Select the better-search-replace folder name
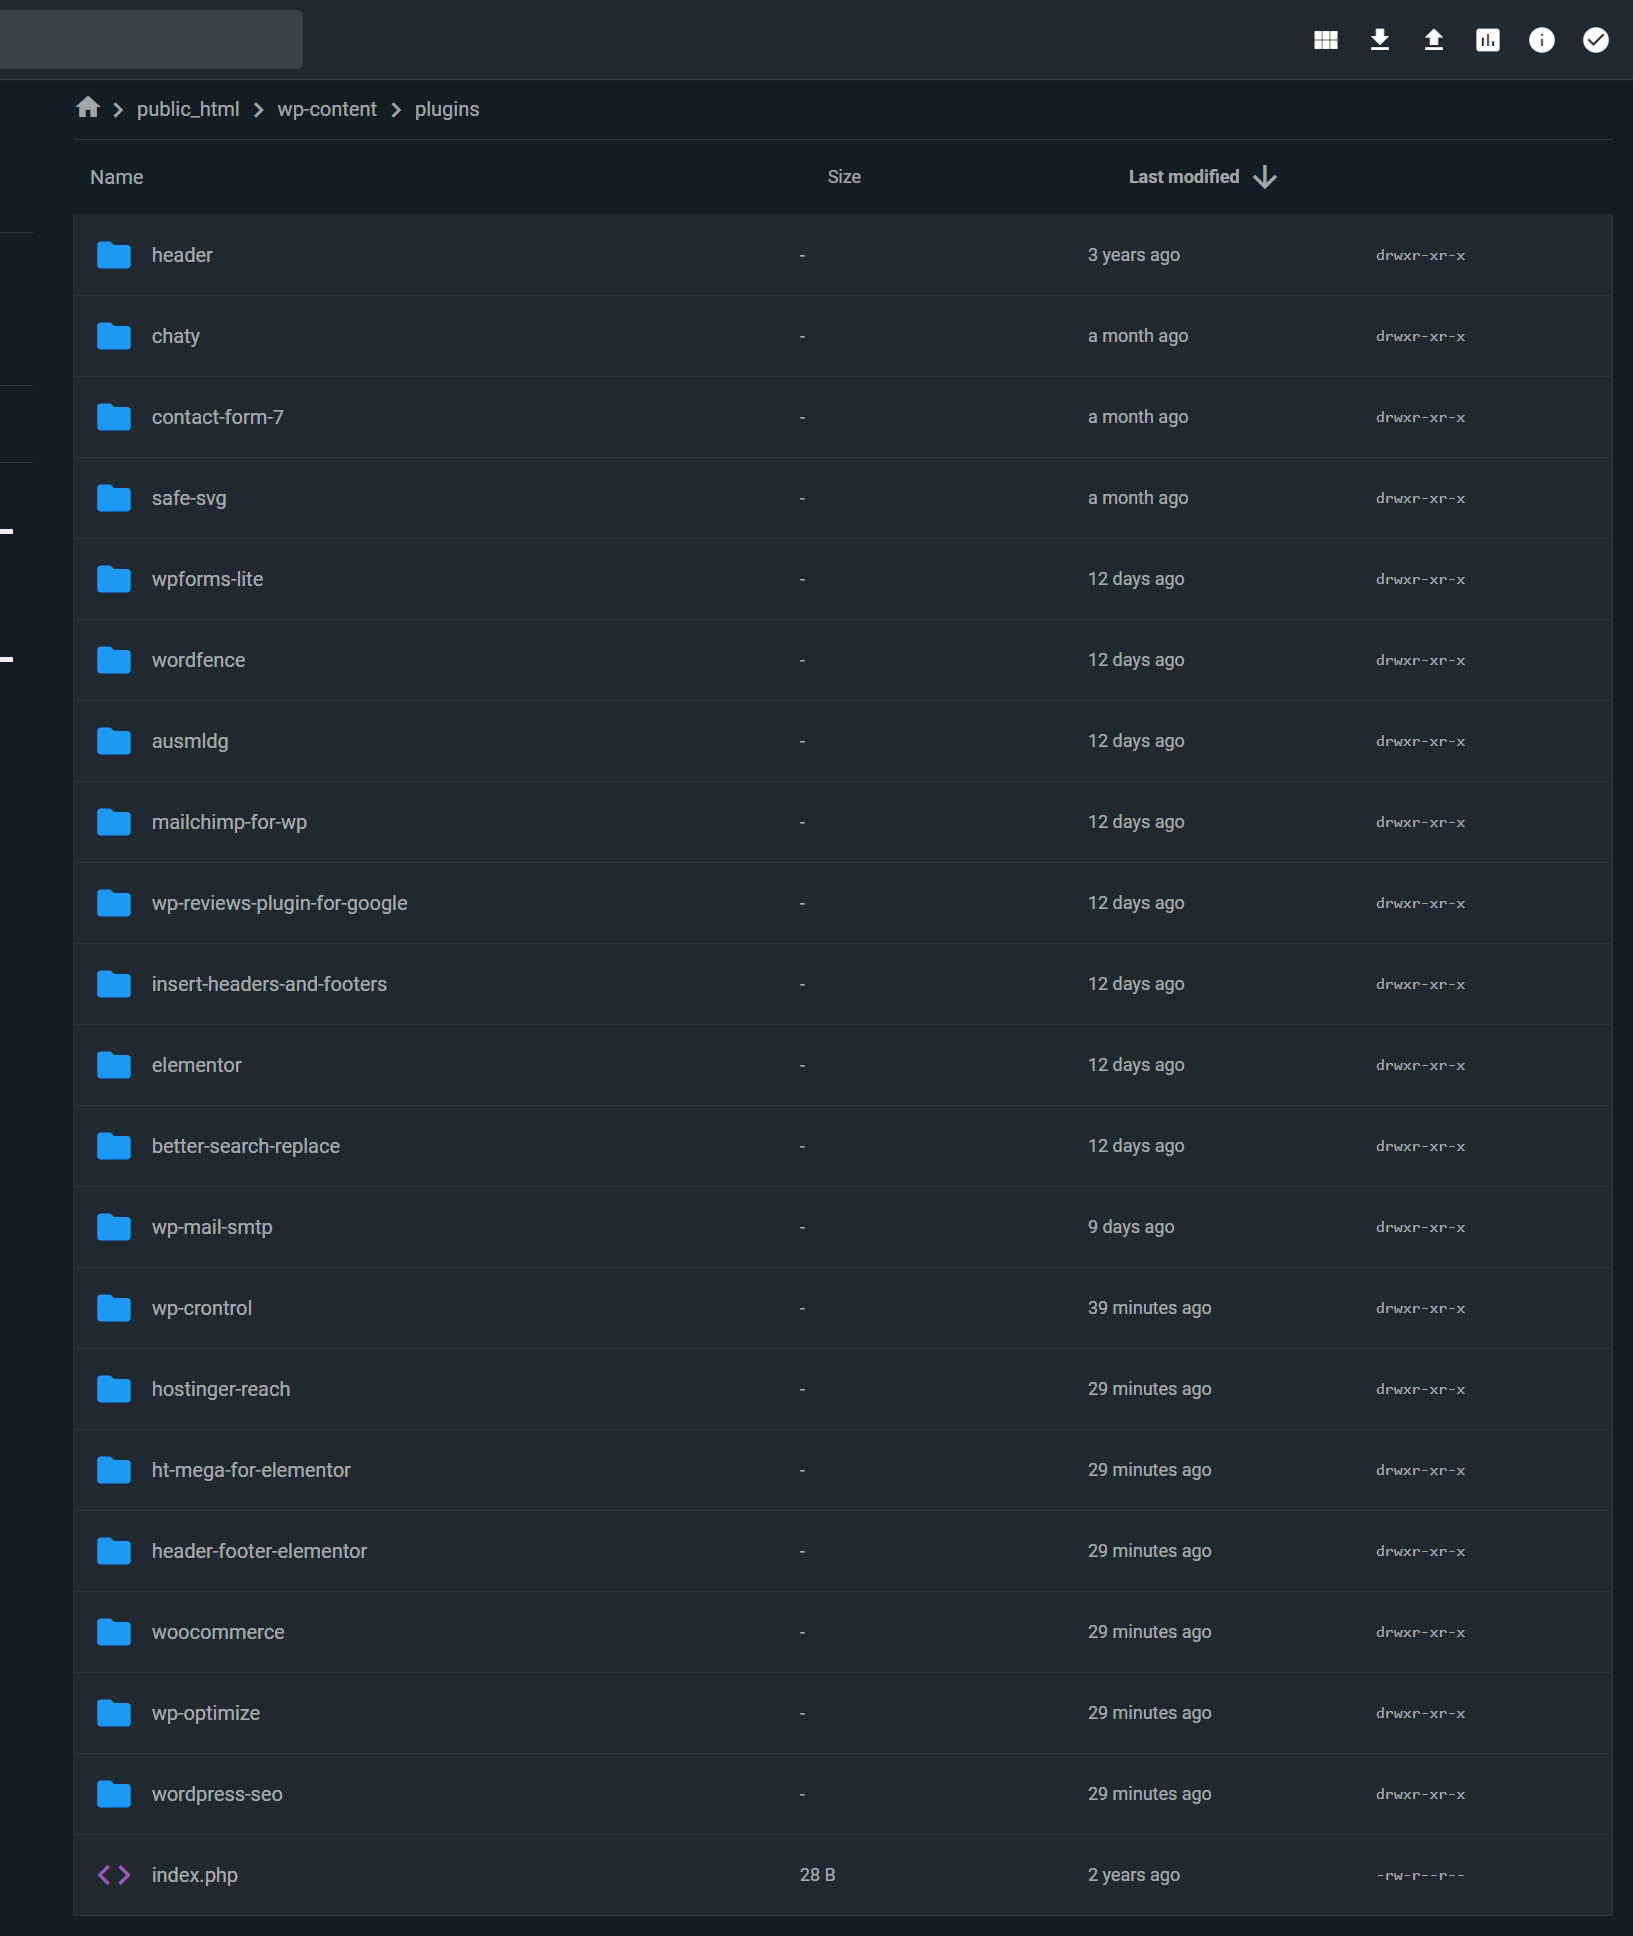Viewport: 1633px width, 1936px height. pos(246,1146)
